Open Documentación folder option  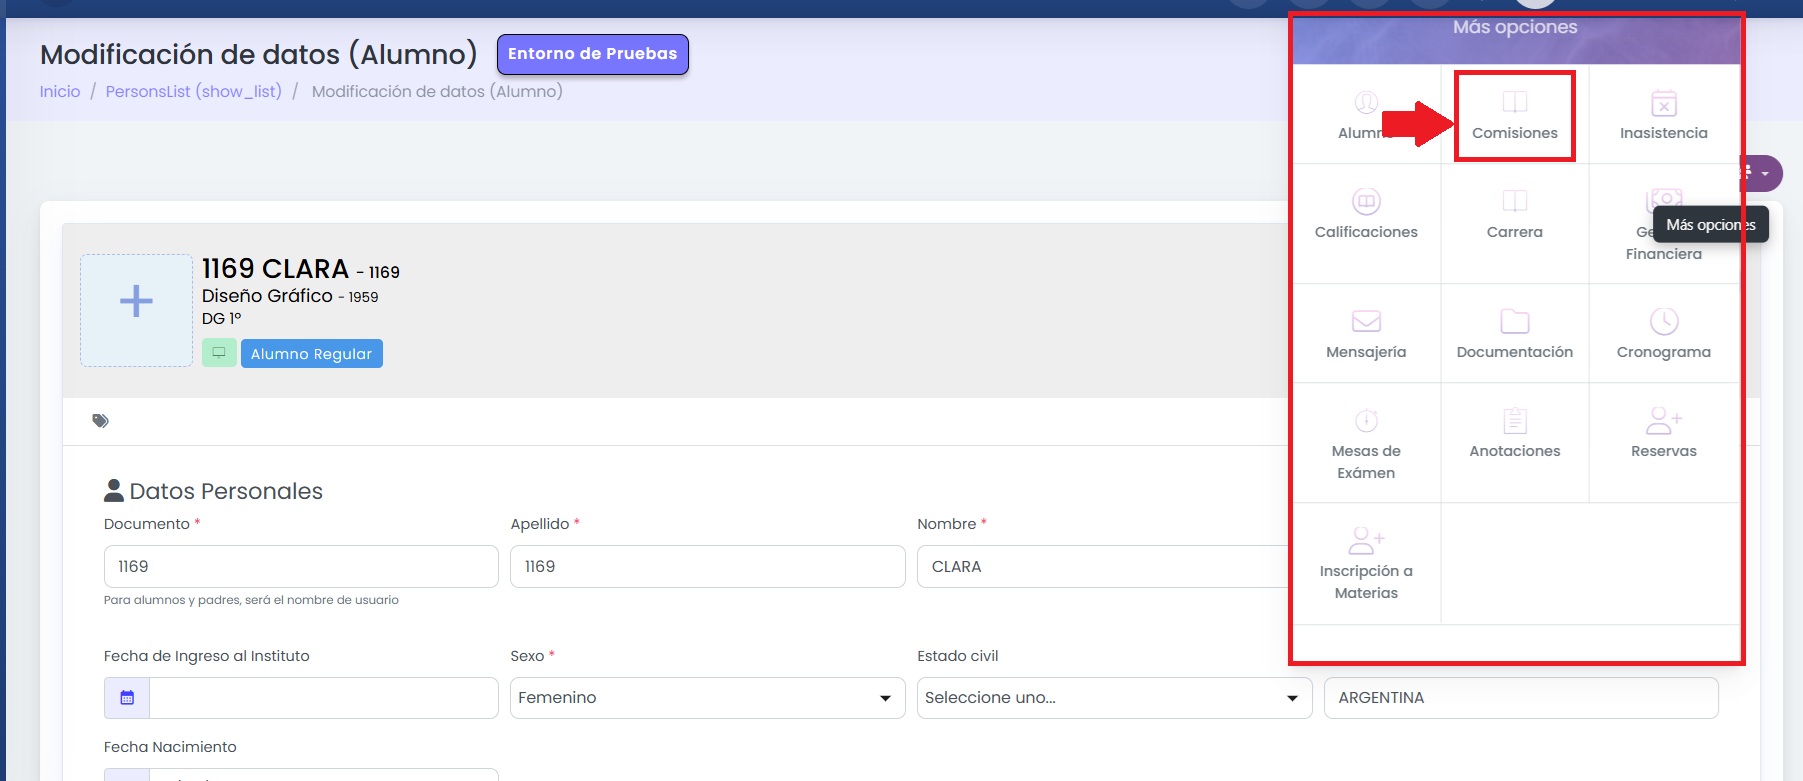[1514, 334]
